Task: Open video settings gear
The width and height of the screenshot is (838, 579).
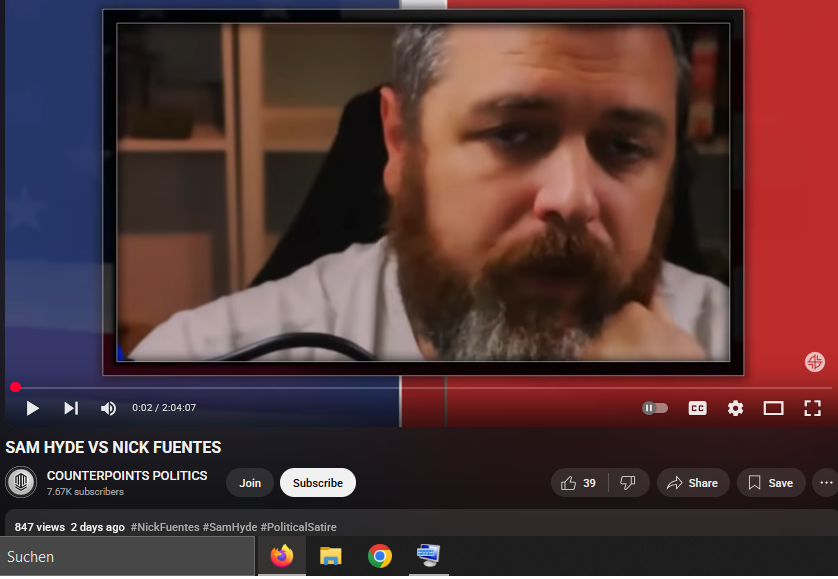Action: click(735, 408)
